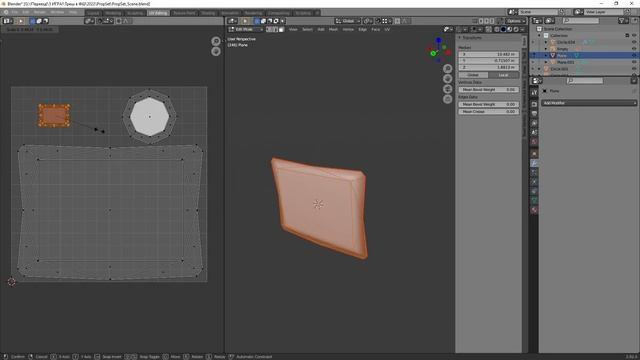Open Object Constraints properties tab icon
The width and height of the screenshot is (640, 360).
(534, 191)
